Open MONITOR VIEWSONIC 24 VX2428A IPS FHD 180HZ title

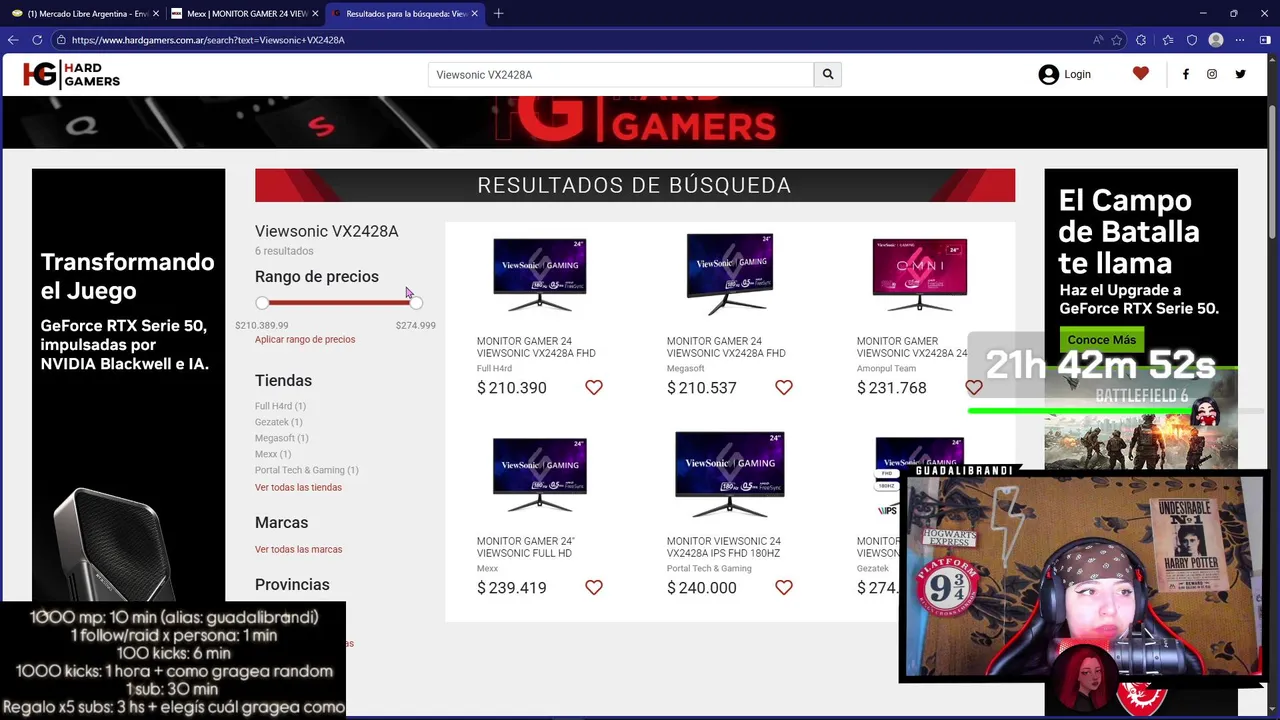pyautogui.click(x=724, y=547)
